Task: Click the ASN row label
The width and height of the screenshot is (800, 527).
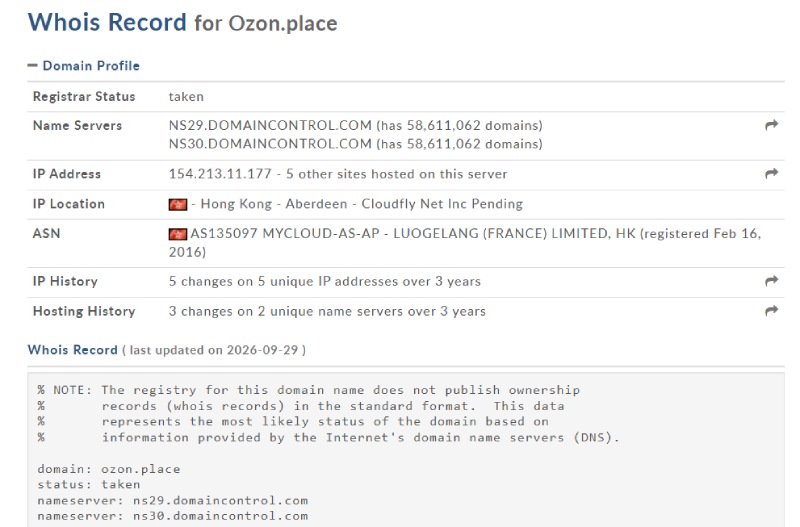Action: point(46,234)
